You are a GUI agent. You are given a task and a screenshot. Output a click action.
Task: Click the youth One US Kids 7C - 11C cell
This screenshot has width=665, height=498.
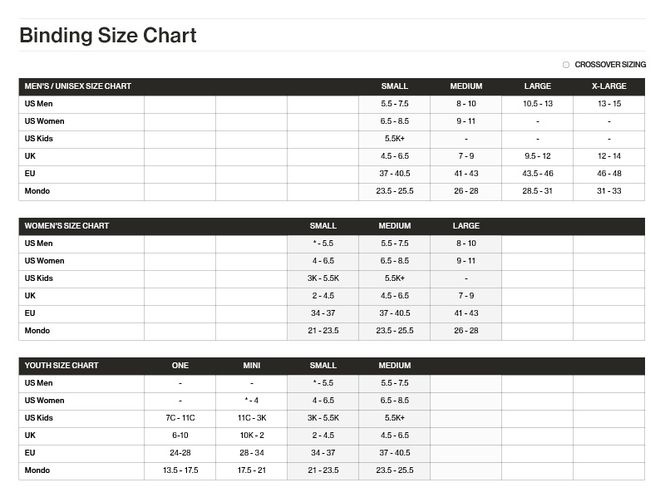pos(180,418)
